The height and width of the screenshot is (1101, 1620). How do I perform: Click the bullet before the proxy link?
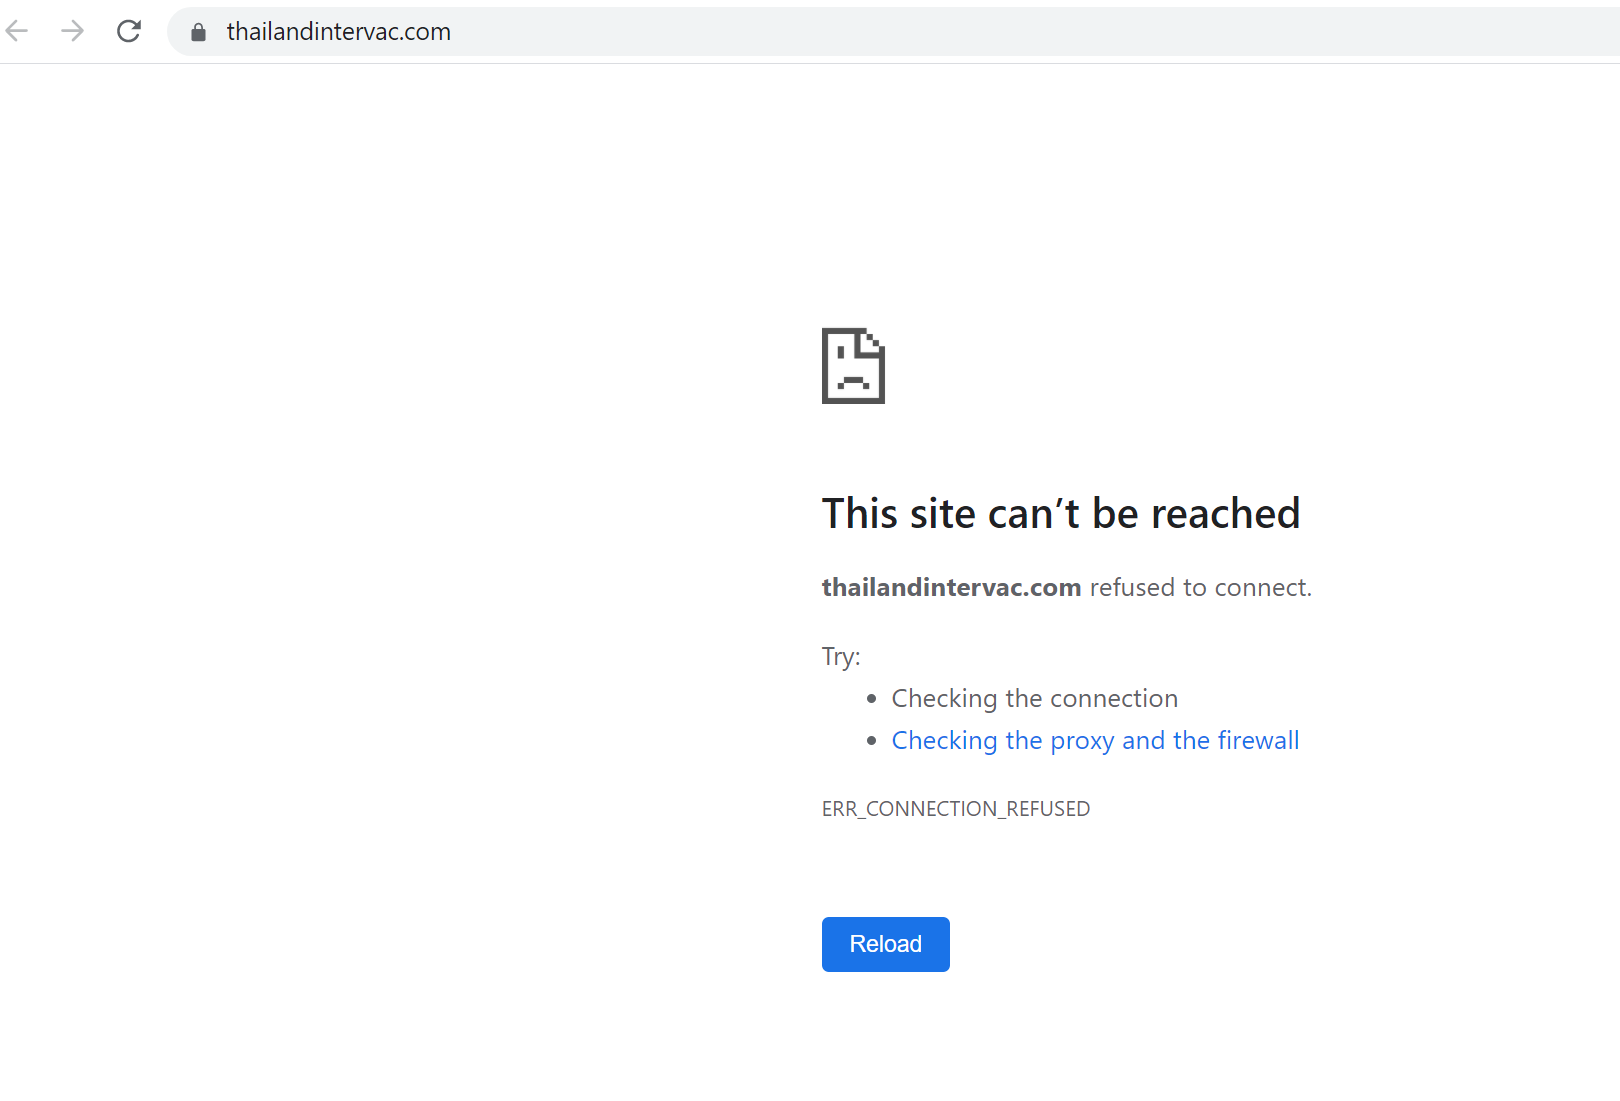[871, 740]
